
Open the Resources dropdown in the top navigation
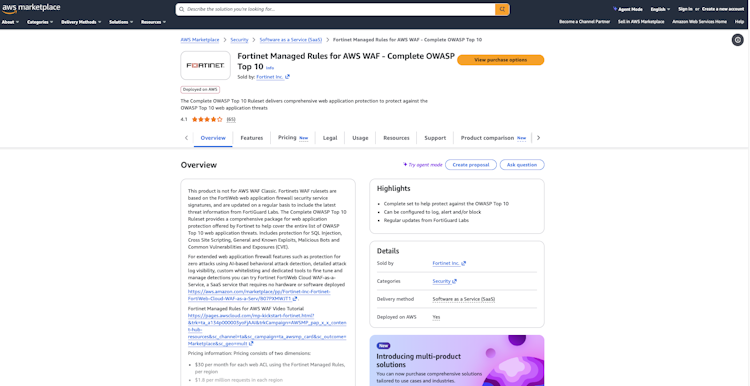click(x=153, y=22)
